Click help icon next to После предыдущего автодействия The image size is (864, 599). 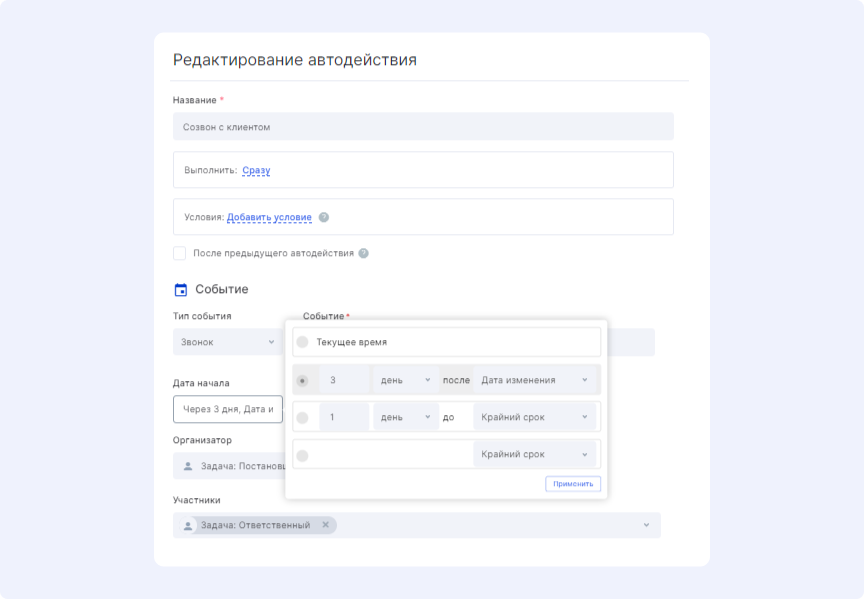click(364, 253)
